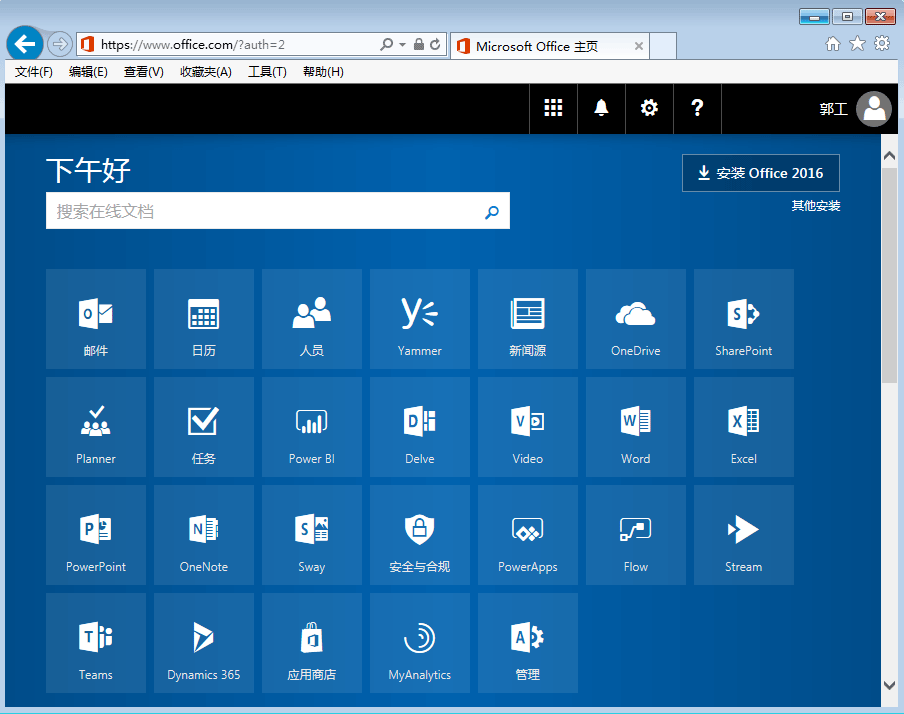Click the browser forward arrow
904x714 pixels.
(x=59, y=44)
